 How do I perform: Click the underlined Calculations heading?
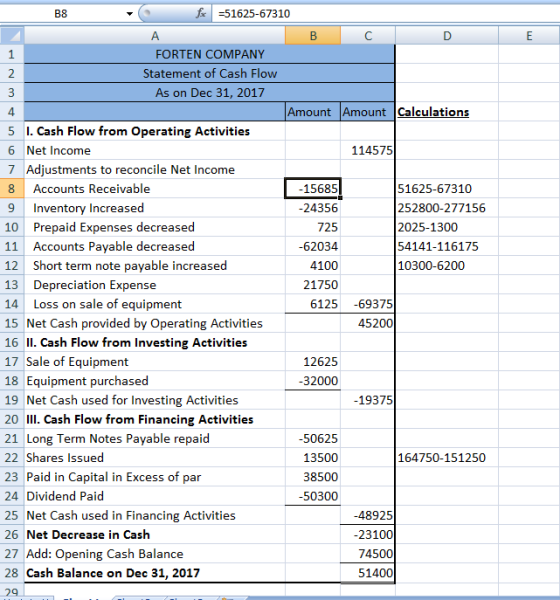point(433,112)
